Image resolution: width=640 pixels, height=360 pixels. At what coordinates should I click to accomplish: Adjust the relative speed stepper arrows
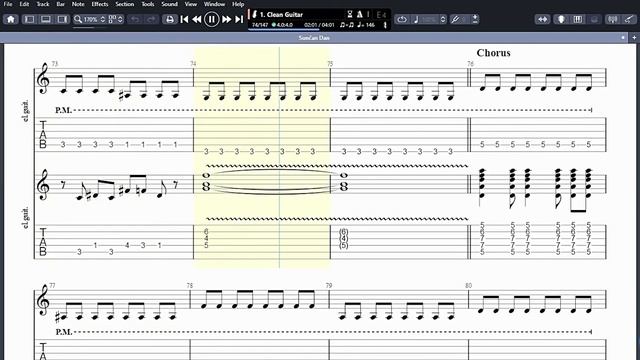click(x=443, y=19)
